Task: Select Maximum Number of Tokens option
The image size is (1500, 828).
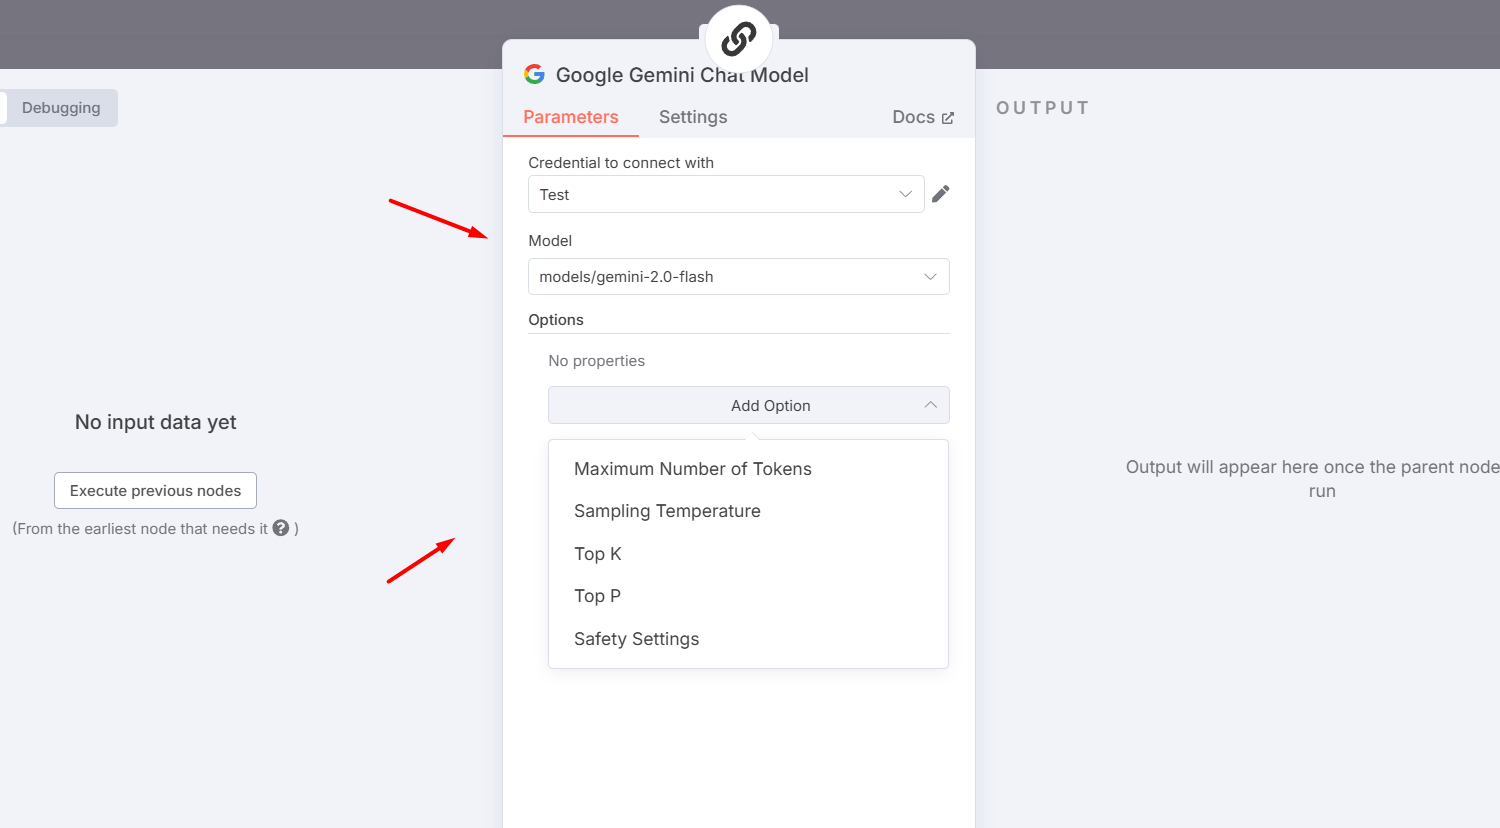Action: click(748, 469)
